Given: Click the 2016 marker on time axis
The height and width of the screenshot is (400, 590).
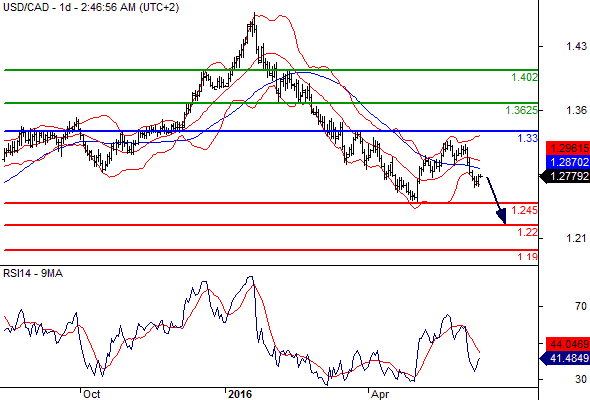Looking at the screenshot, I should click(240, 394).
